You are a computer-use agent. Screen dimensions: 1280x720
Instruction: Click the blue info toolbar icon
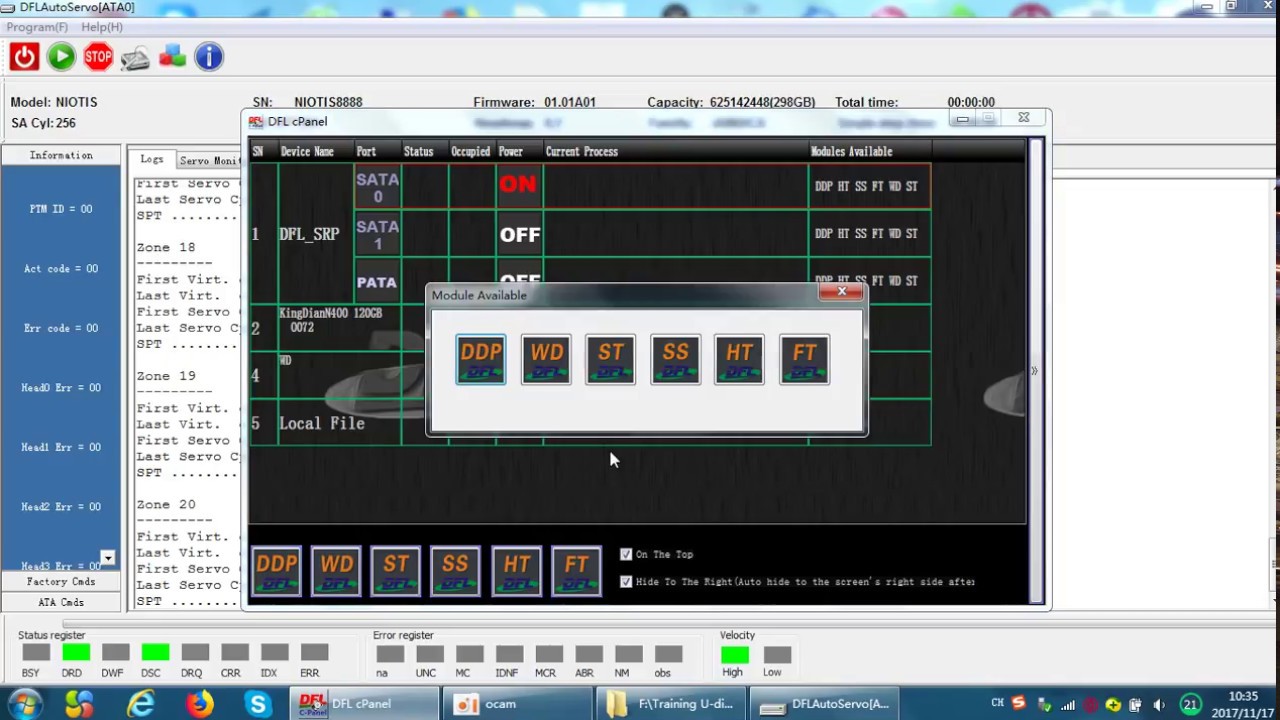coord(209,57)
